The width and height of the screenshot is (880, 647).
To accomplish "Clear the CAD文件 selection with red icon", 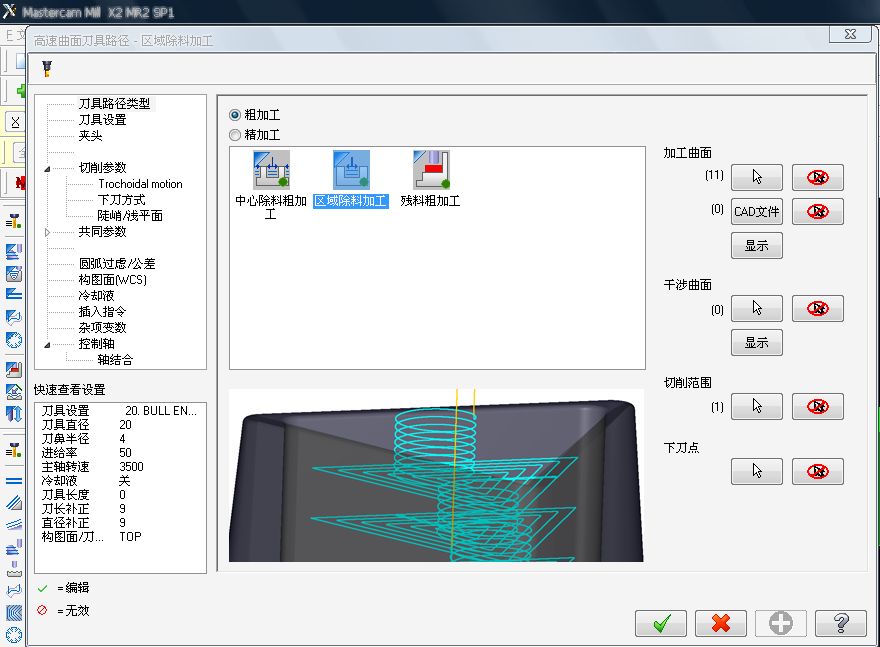I will 818,212.
